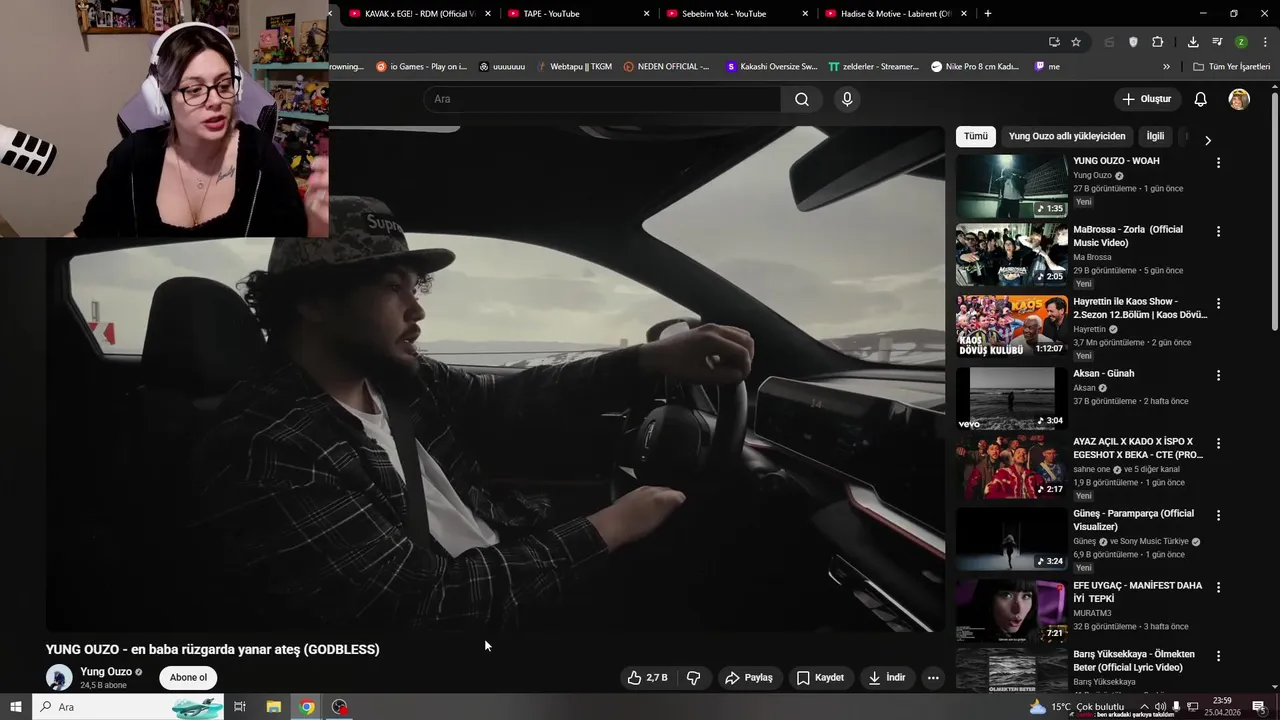Screen dimensions: 1280x720
Task: Click the Oluştur create button
Action: [1146, 99]
